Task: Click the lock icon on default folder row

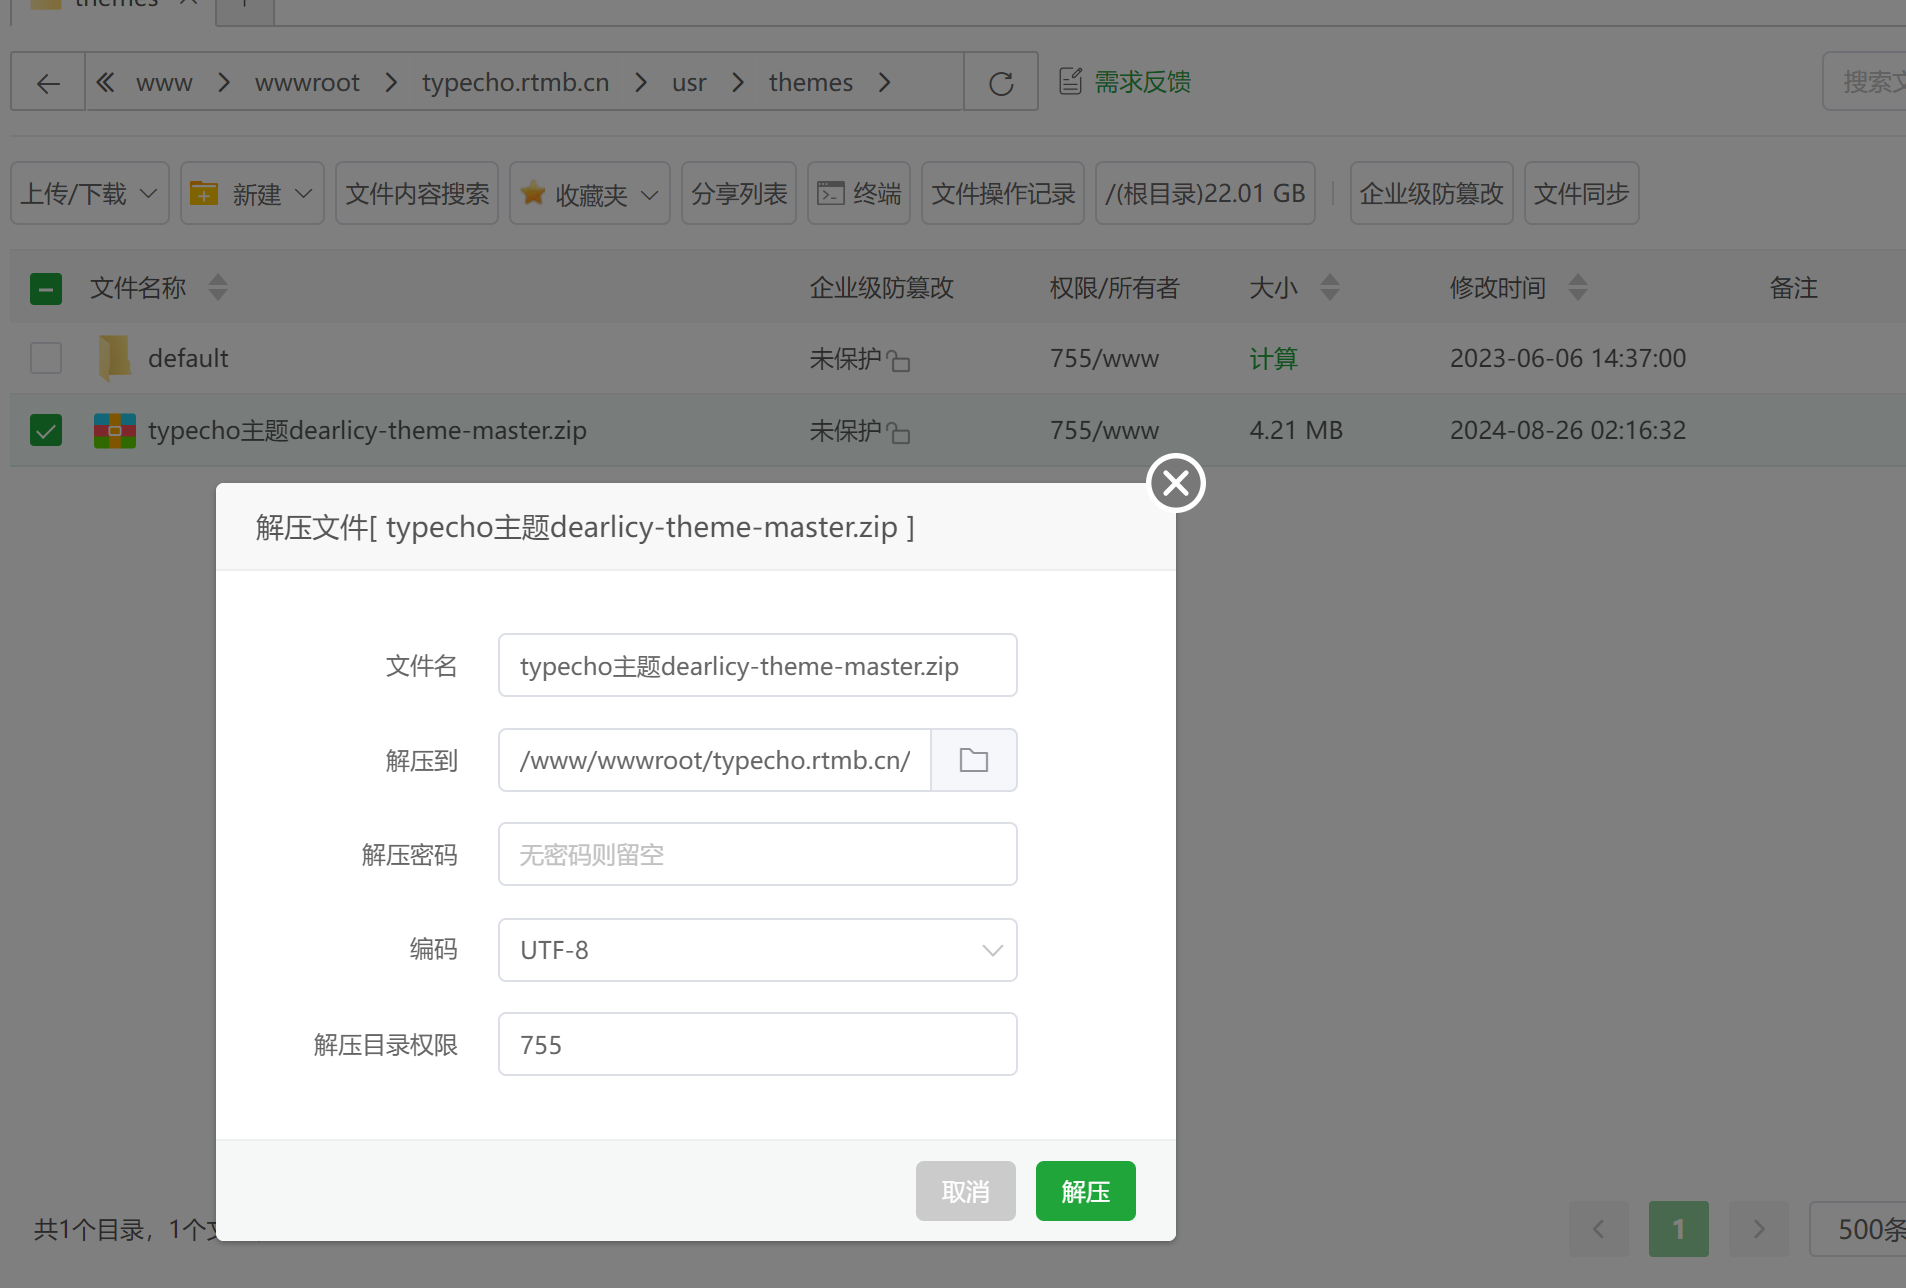Action: (x=899, y=361)
